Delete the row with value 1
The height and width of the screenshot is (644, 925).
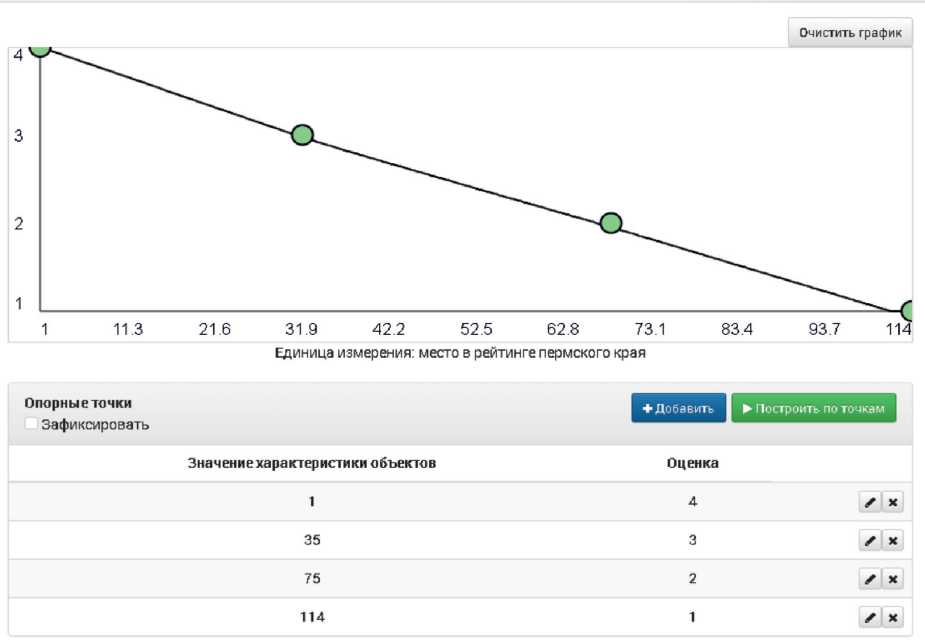pyautogui.click(x=893, y=502)
